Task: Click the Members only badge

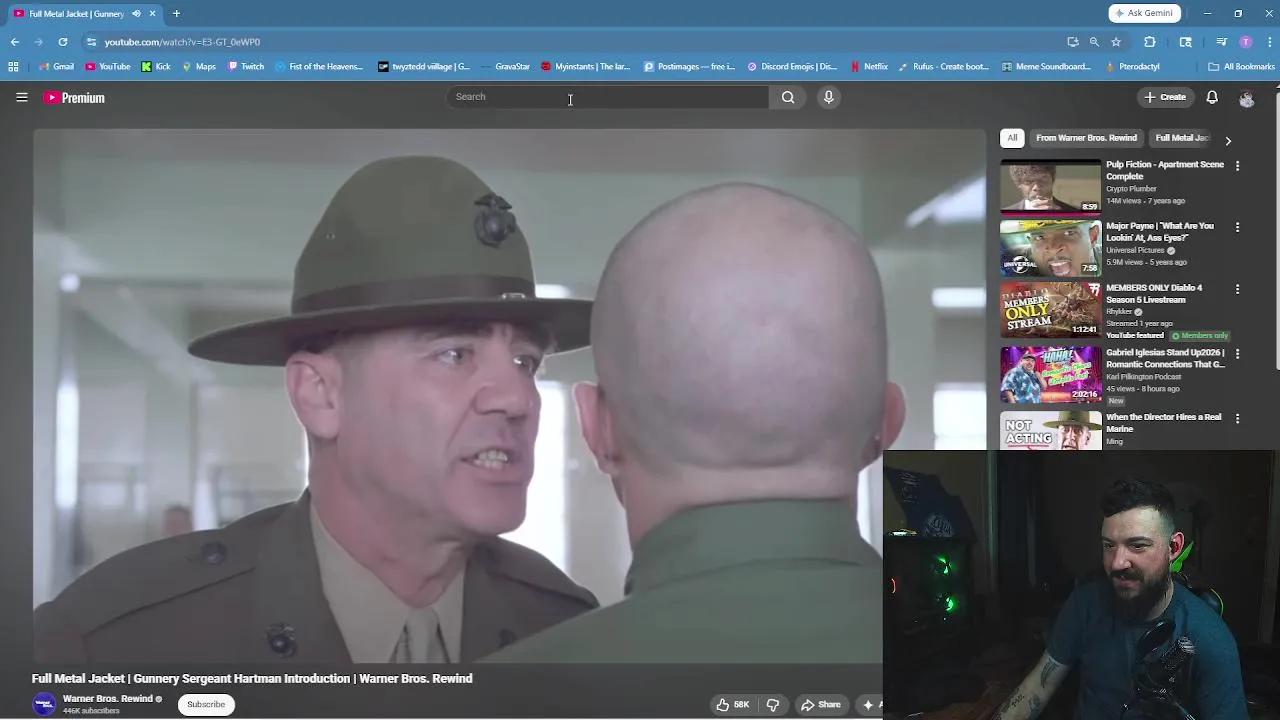Action: [x=1200, y=336]
